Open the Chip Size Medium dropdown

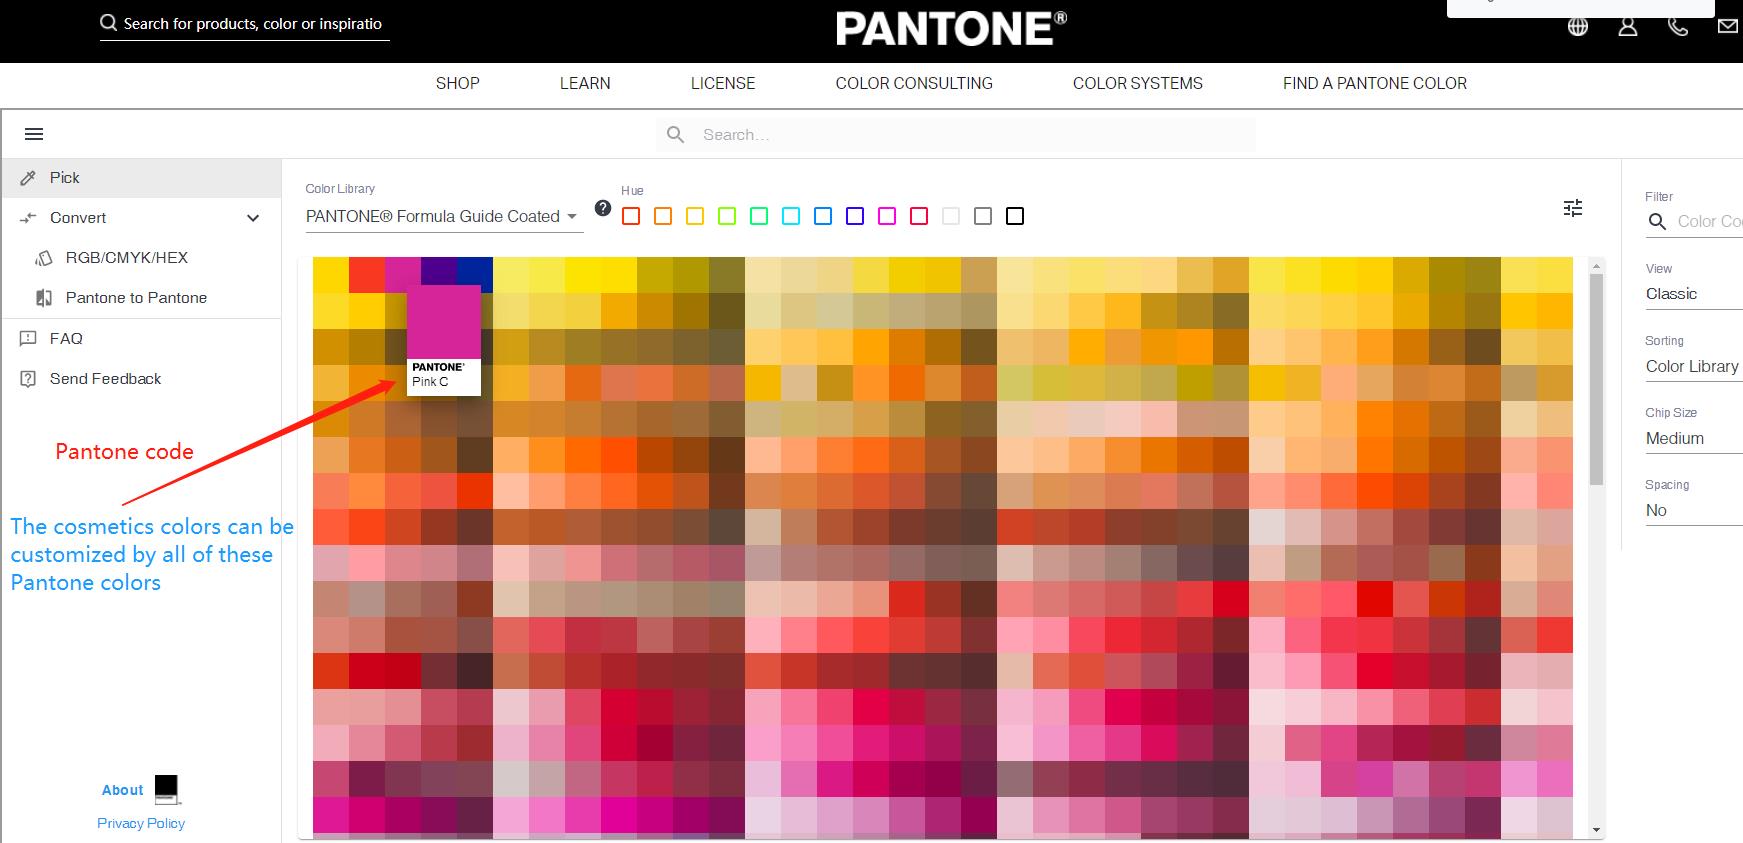[1694, 438]
